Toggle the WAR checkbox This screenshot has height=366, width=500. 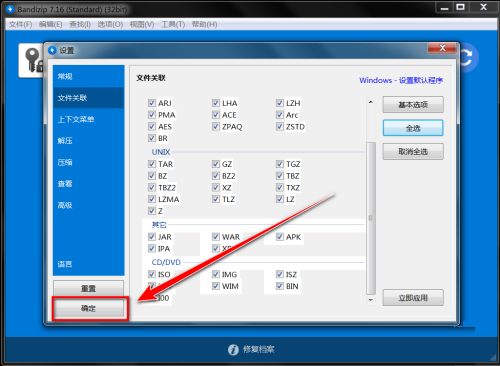(x=216, y=237)
